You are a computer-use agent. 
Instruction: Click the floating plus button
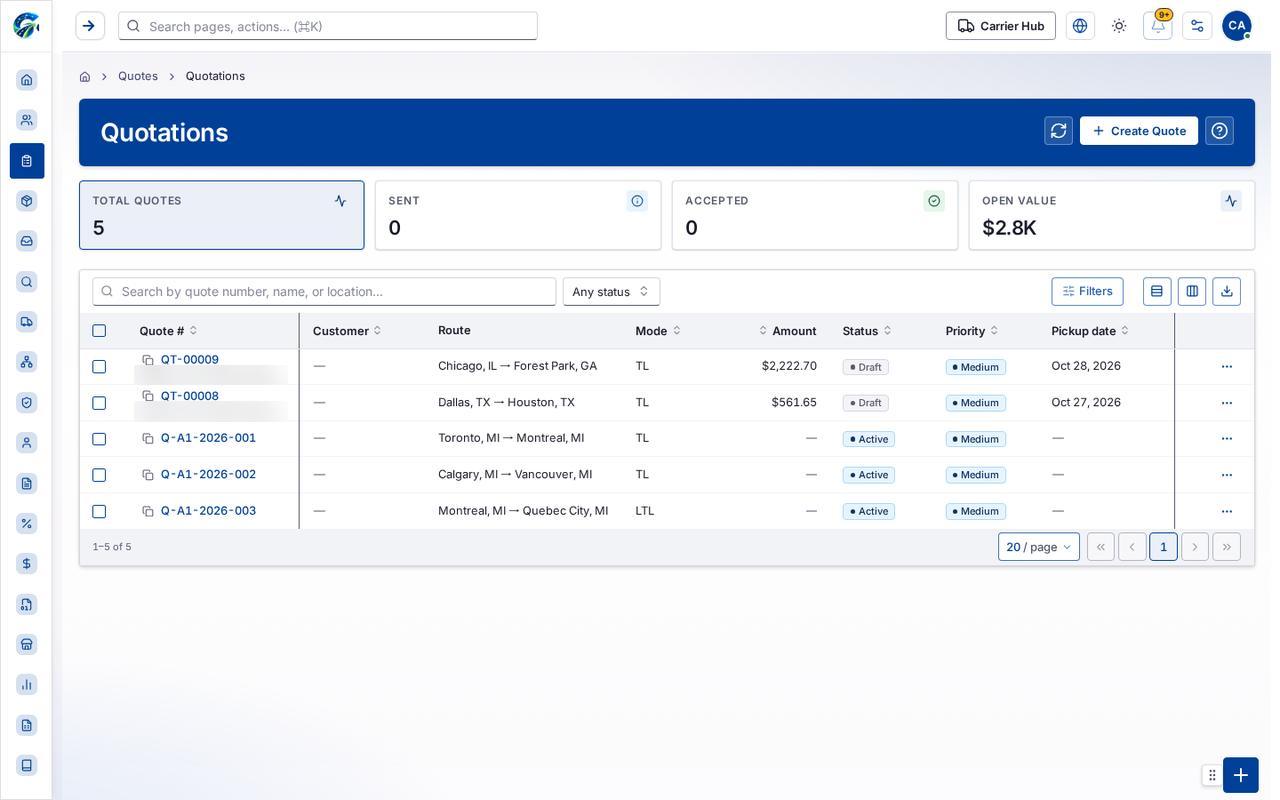(1240, 775)
